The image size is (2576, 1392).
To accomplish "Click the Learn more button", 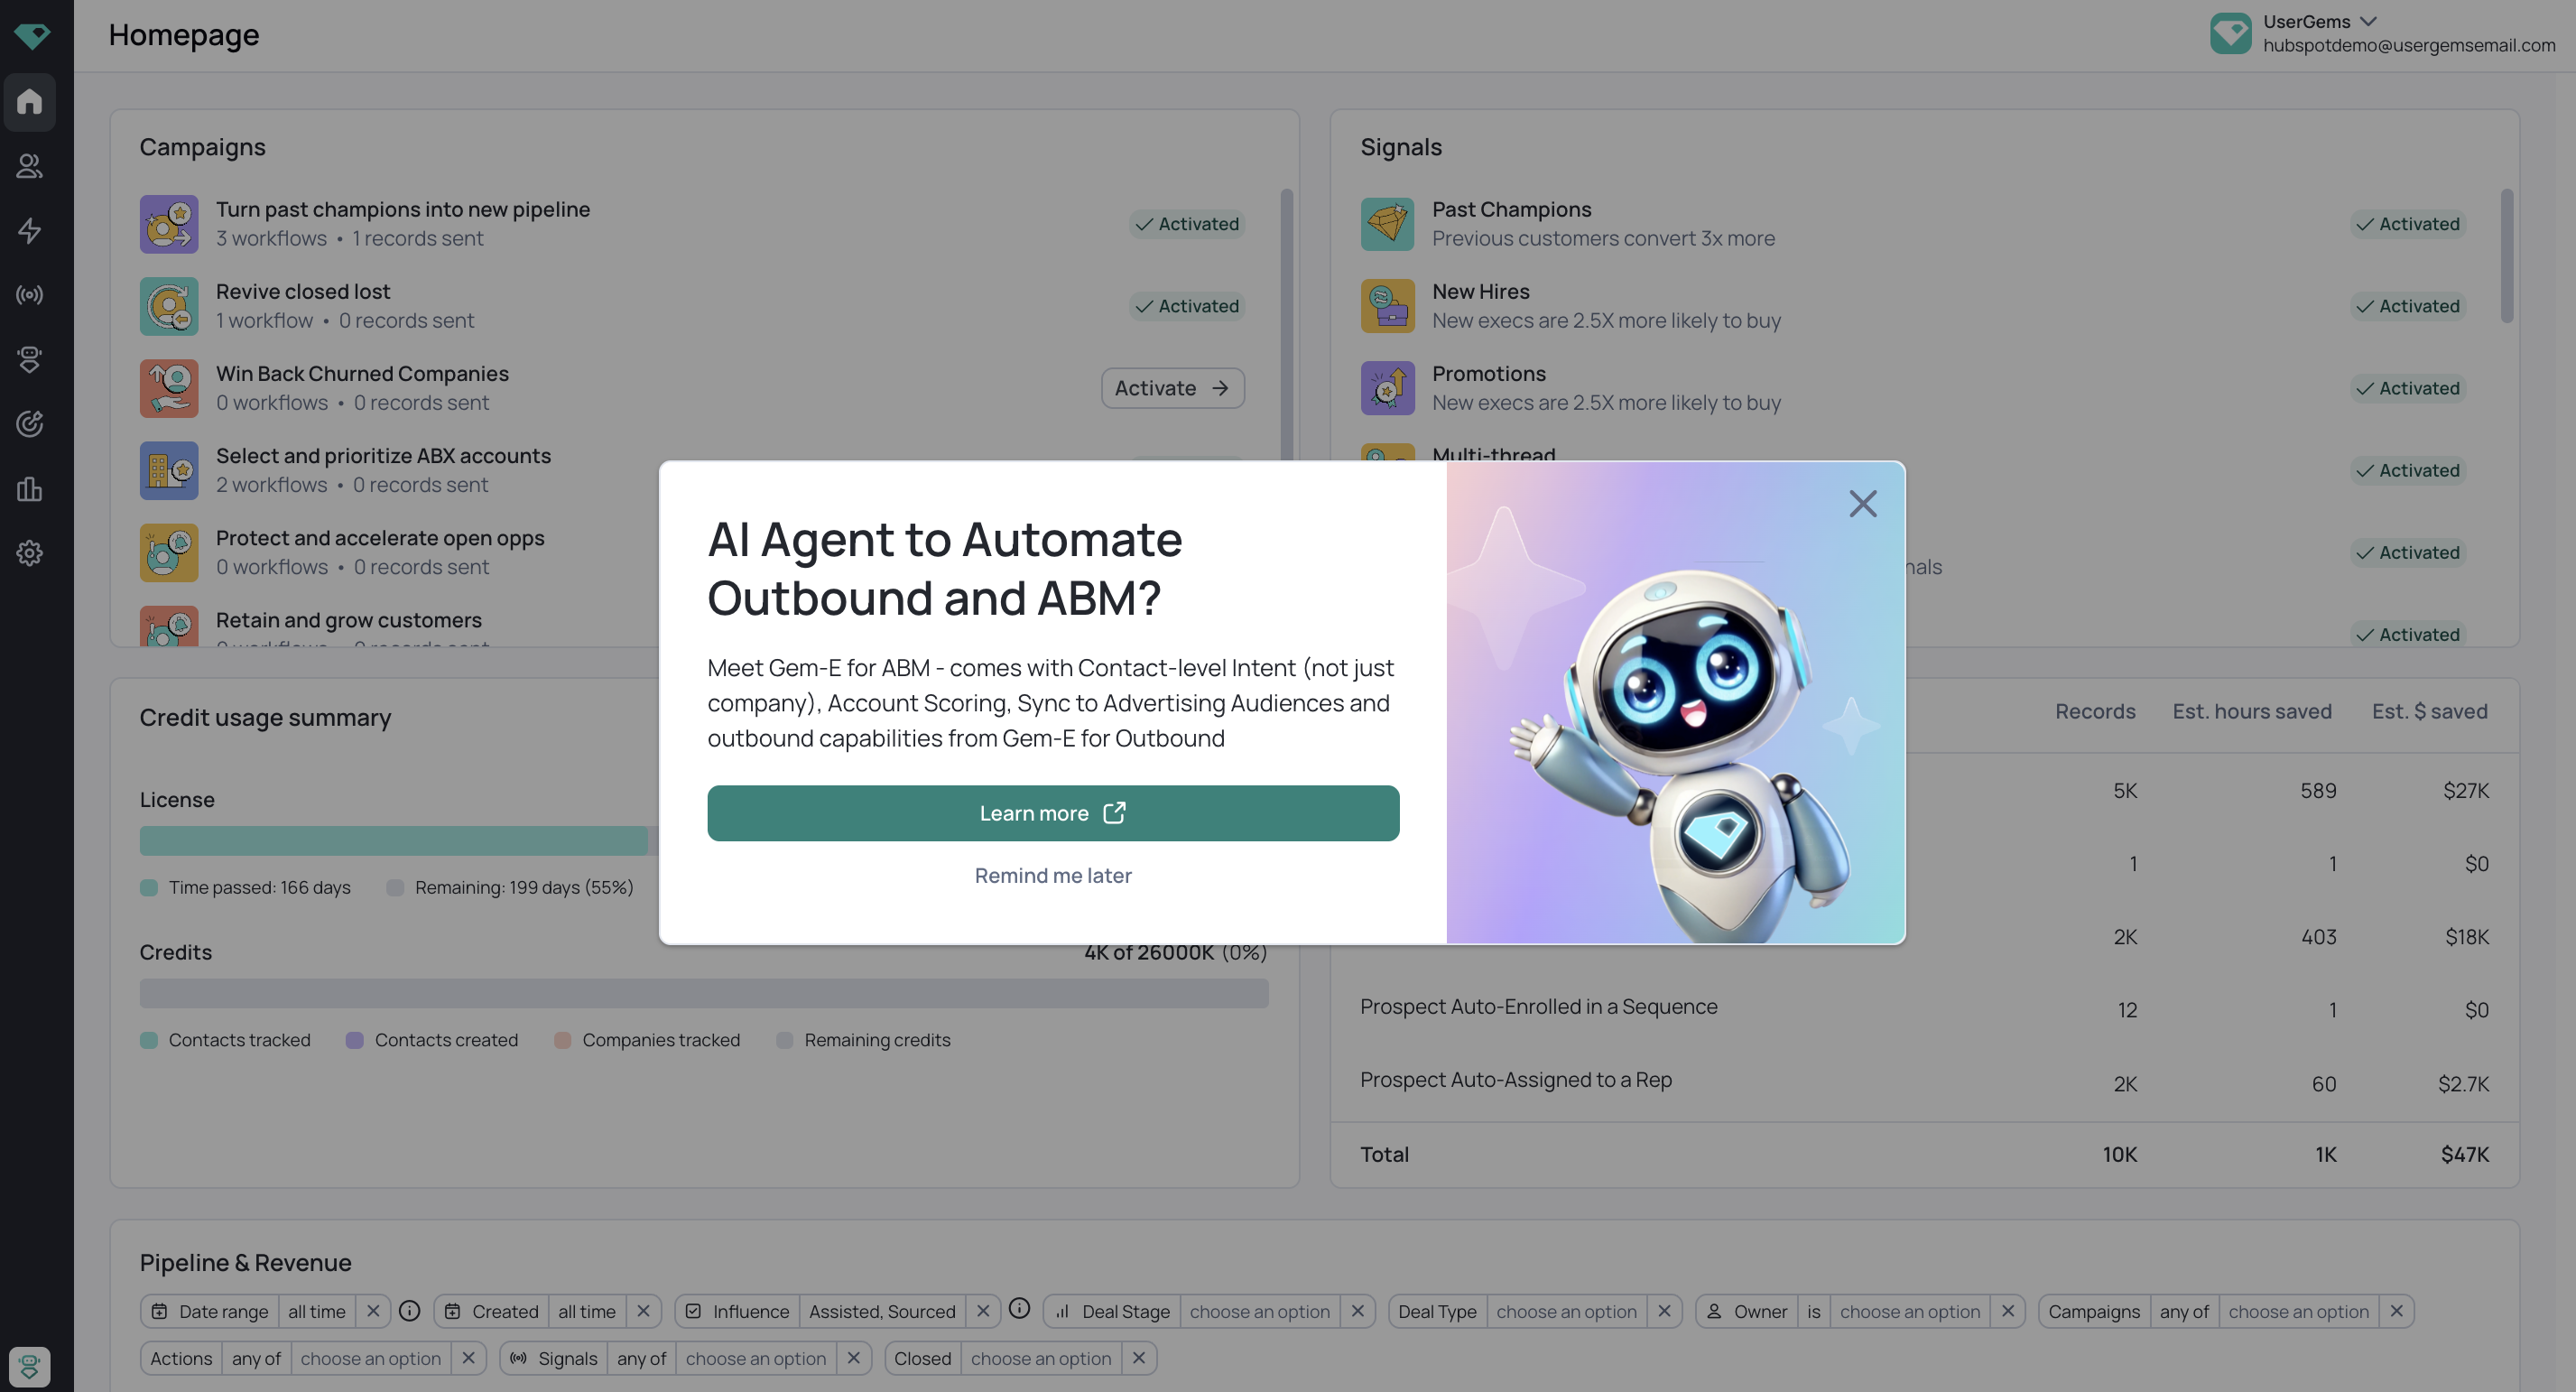I will pos(1053,813).
